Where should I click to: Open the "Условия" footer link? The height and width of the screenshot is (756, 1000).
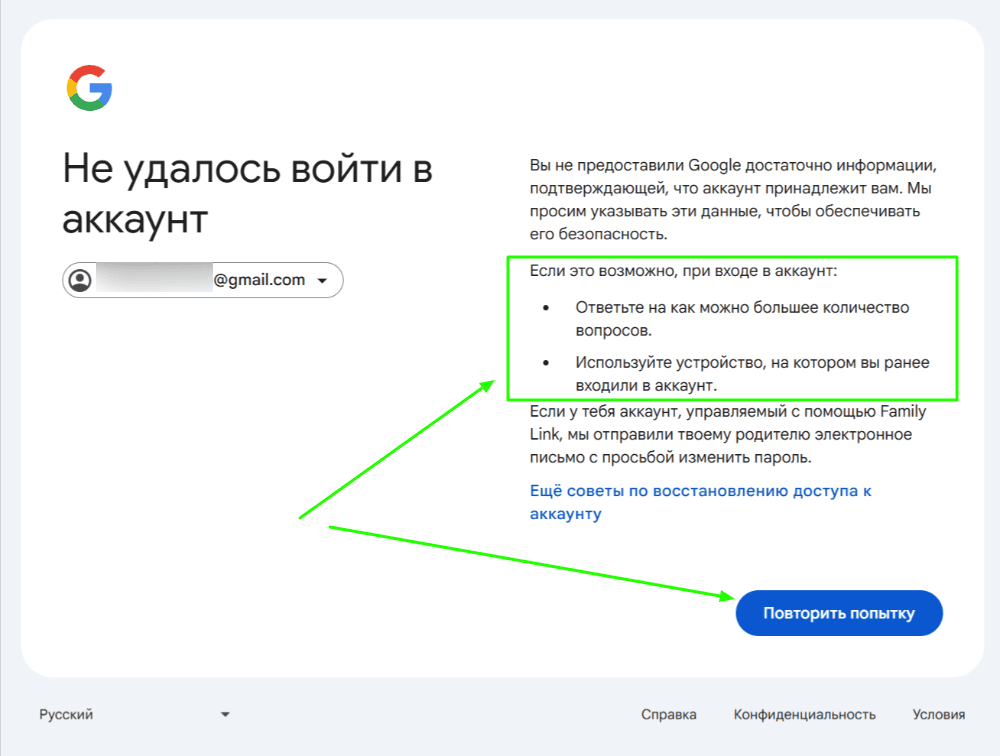pyautogui.click(x=938, y=714)
